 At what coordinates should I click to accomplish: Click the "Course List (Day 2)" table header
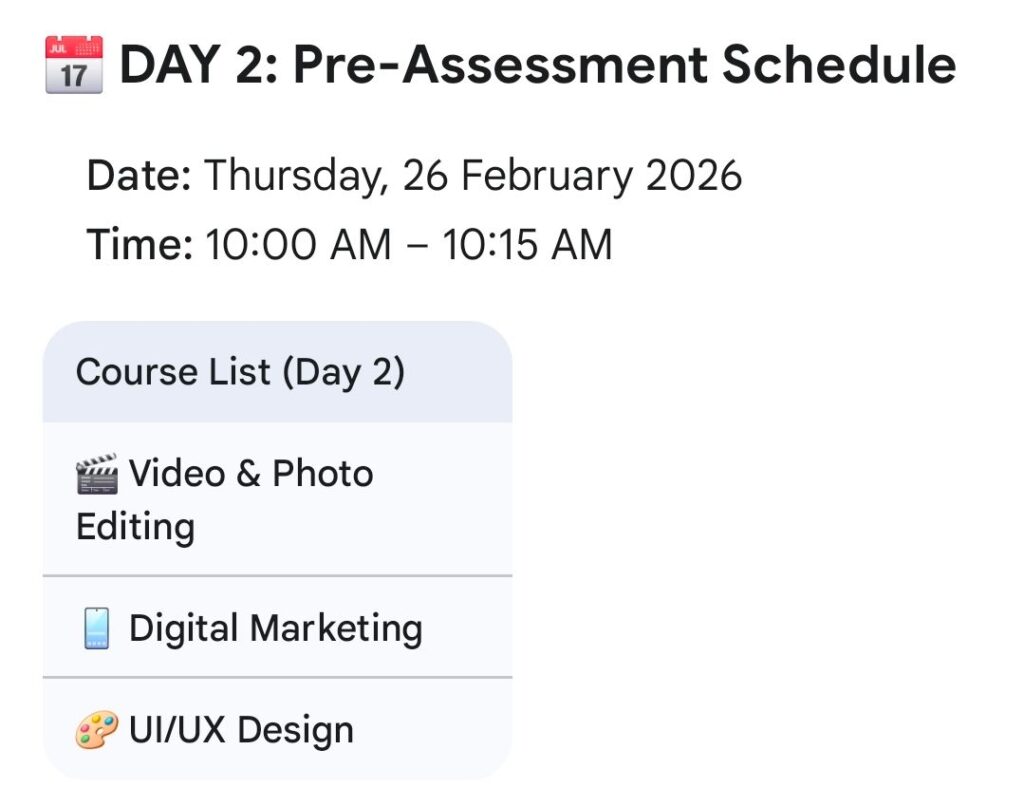240,372
